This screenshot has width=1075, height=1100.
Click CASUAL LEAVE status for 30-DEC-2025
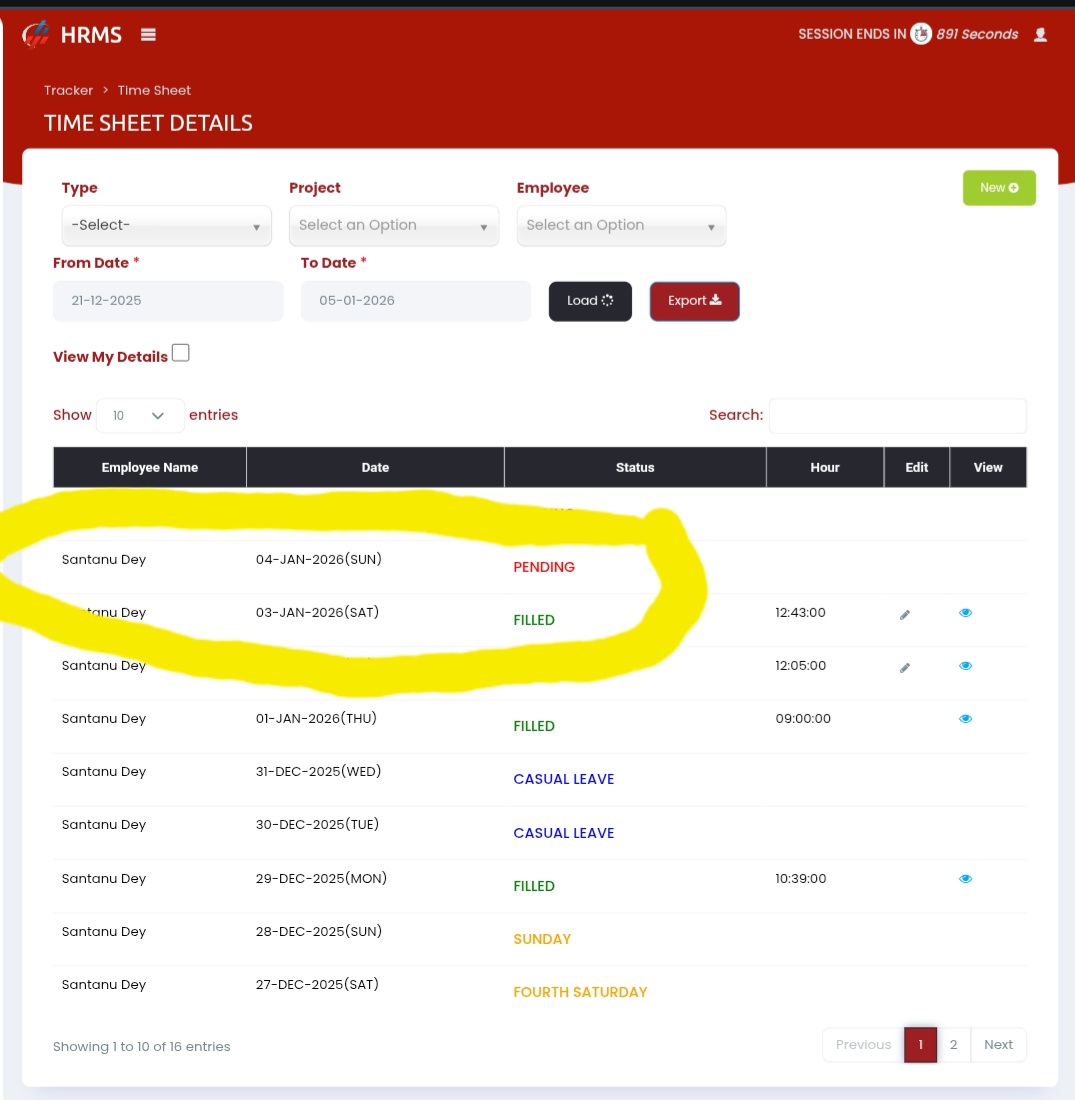[563, 833]
